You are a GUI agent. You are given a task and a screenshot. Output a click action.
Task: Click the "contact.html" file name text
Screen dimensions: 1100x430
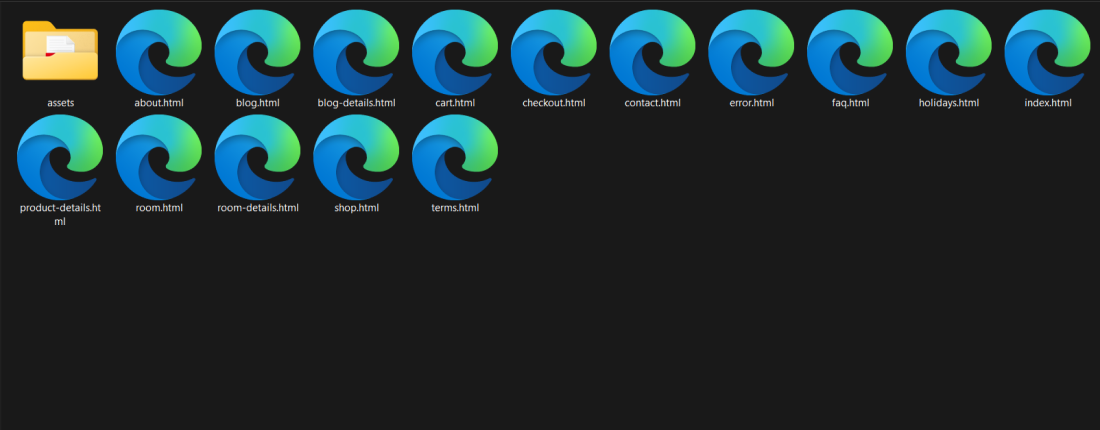click(x=652, y=103)
